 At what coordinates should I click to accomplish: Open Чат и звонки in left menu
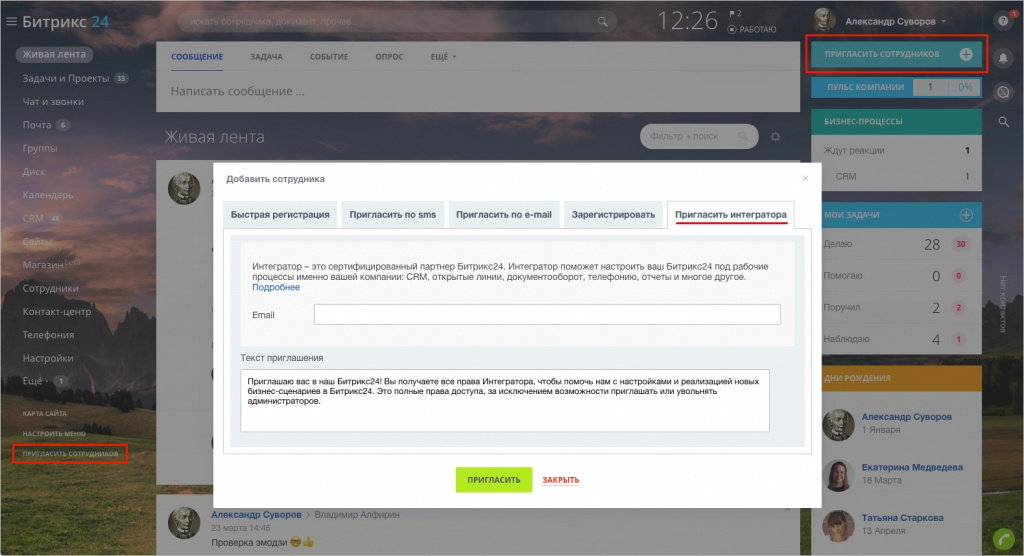click(53, 102)
